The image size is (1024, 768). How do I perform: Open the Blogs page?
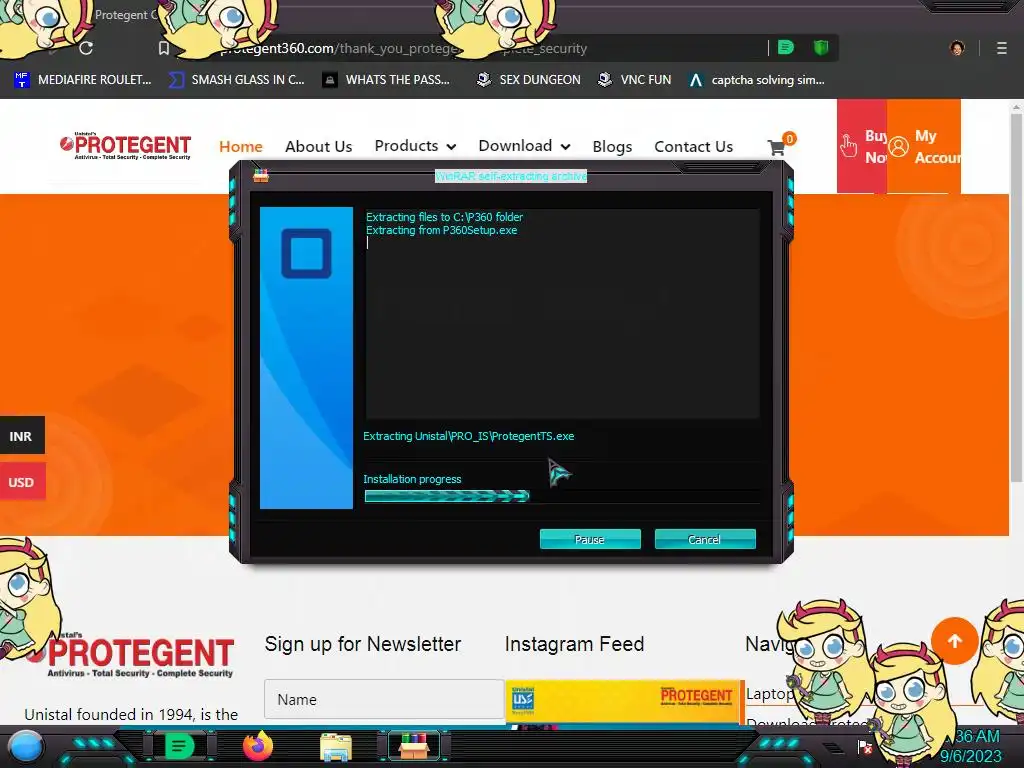[x=612, y=146]
